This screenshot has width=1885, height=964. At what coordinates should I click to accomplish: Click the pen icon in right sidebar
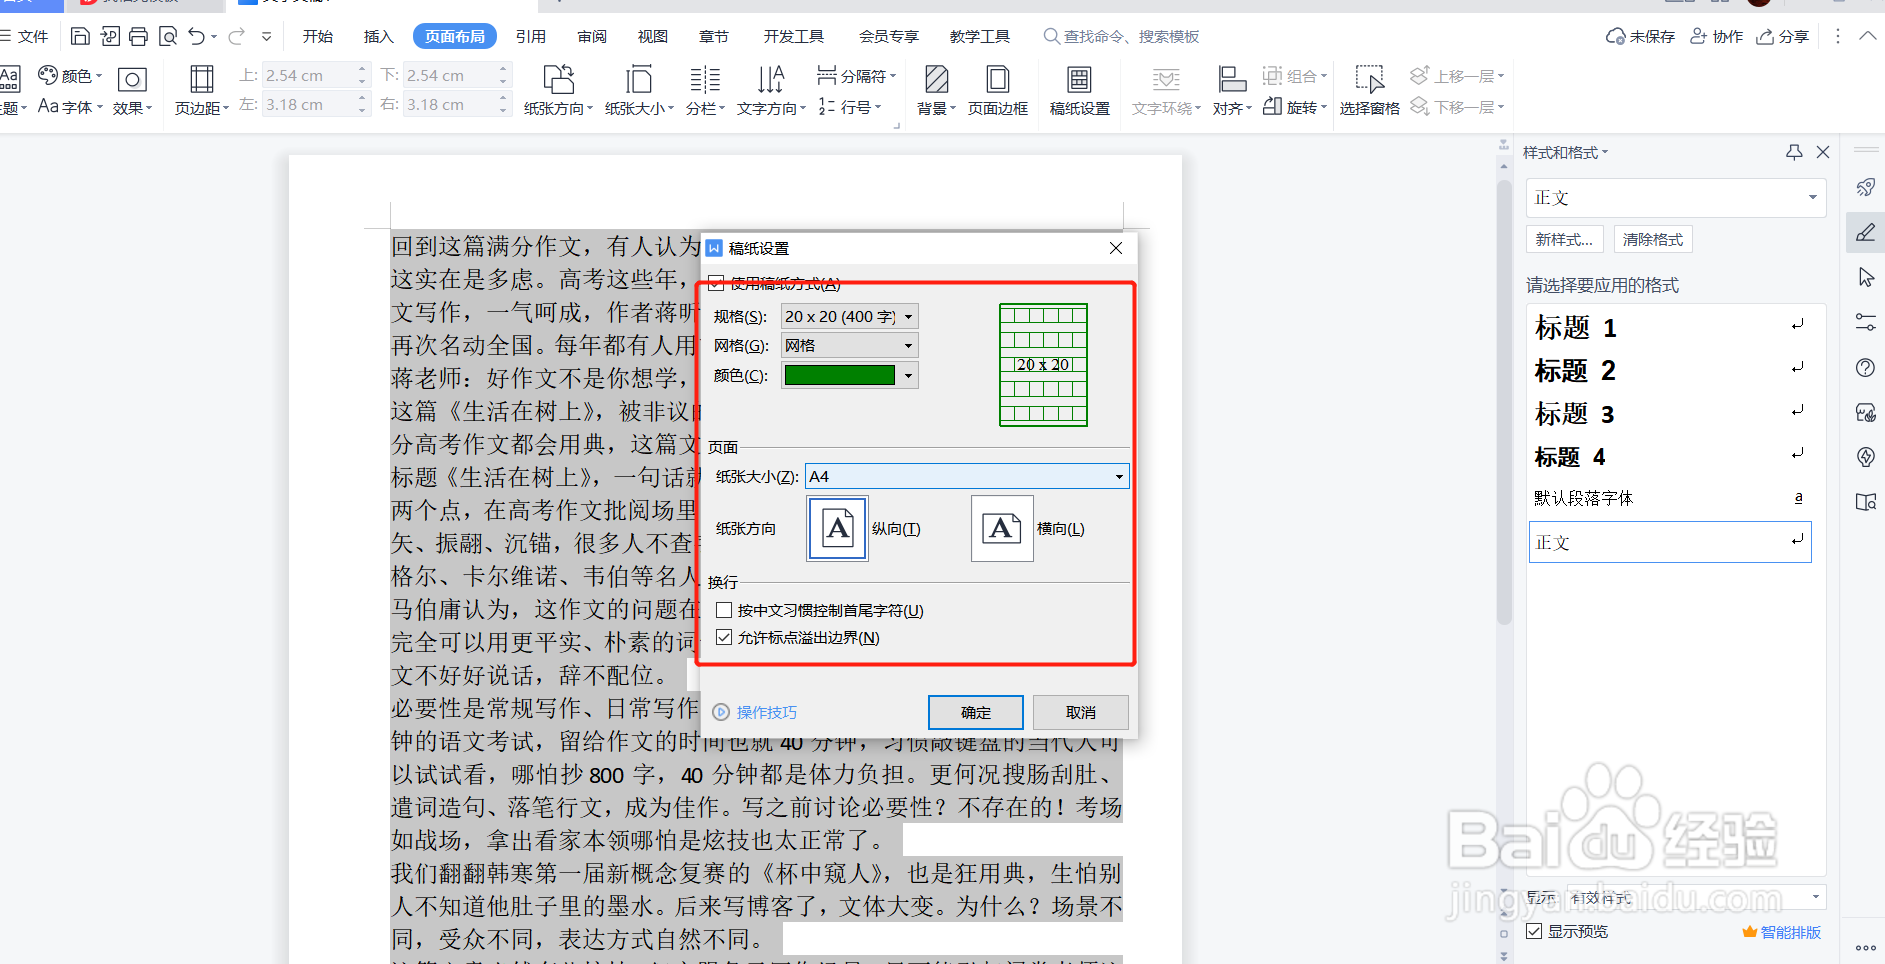click(x=1865, y=233)
